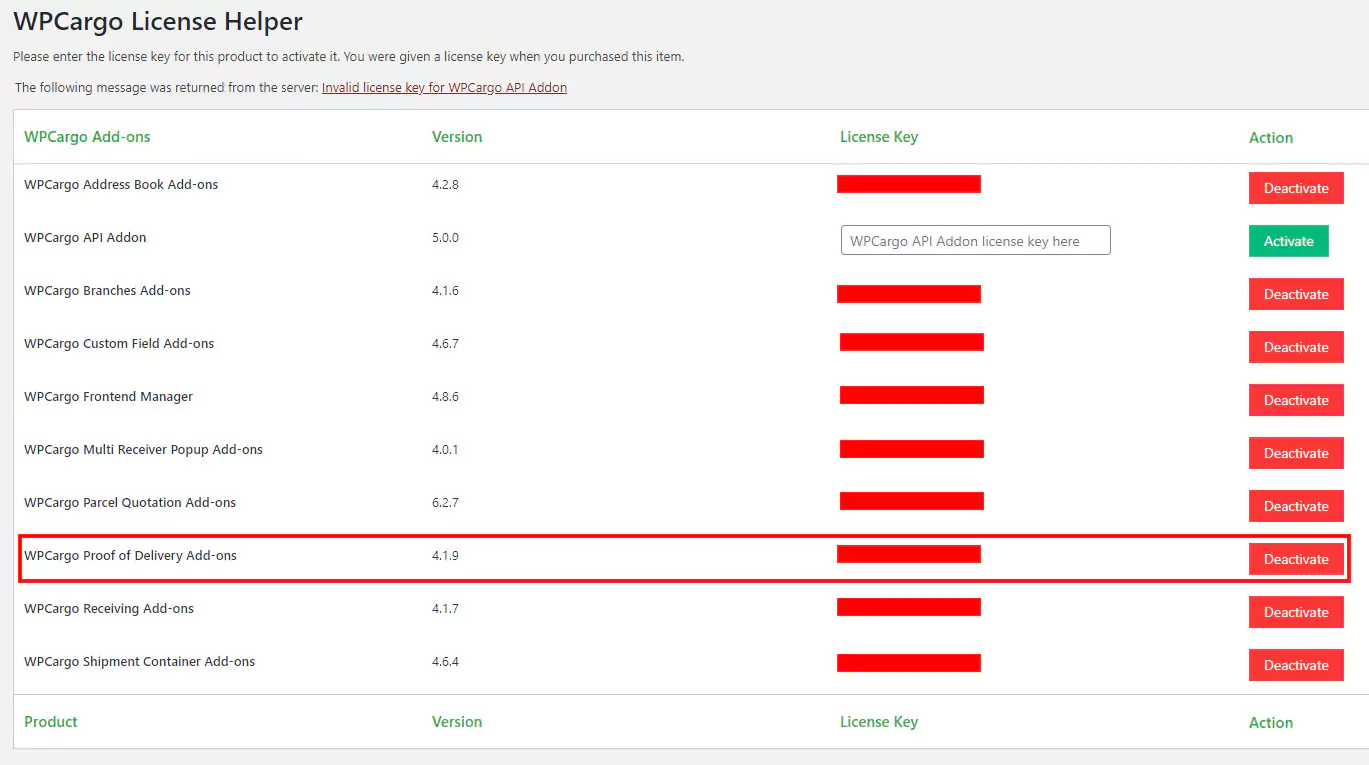1369x765 pixels.
Task: Select the WPCargo Proof of Delivery row name
Action: 130,556
